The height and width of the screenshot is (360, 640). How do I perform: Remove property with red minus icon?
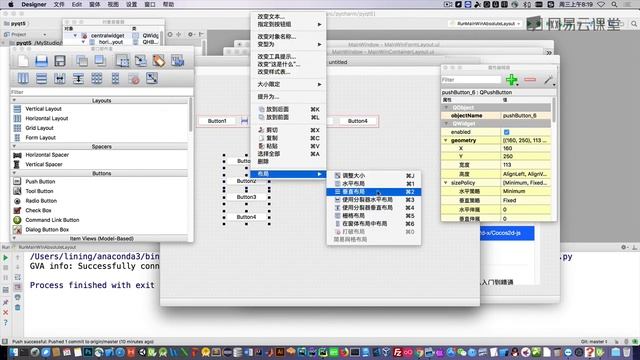click(530, 80)
